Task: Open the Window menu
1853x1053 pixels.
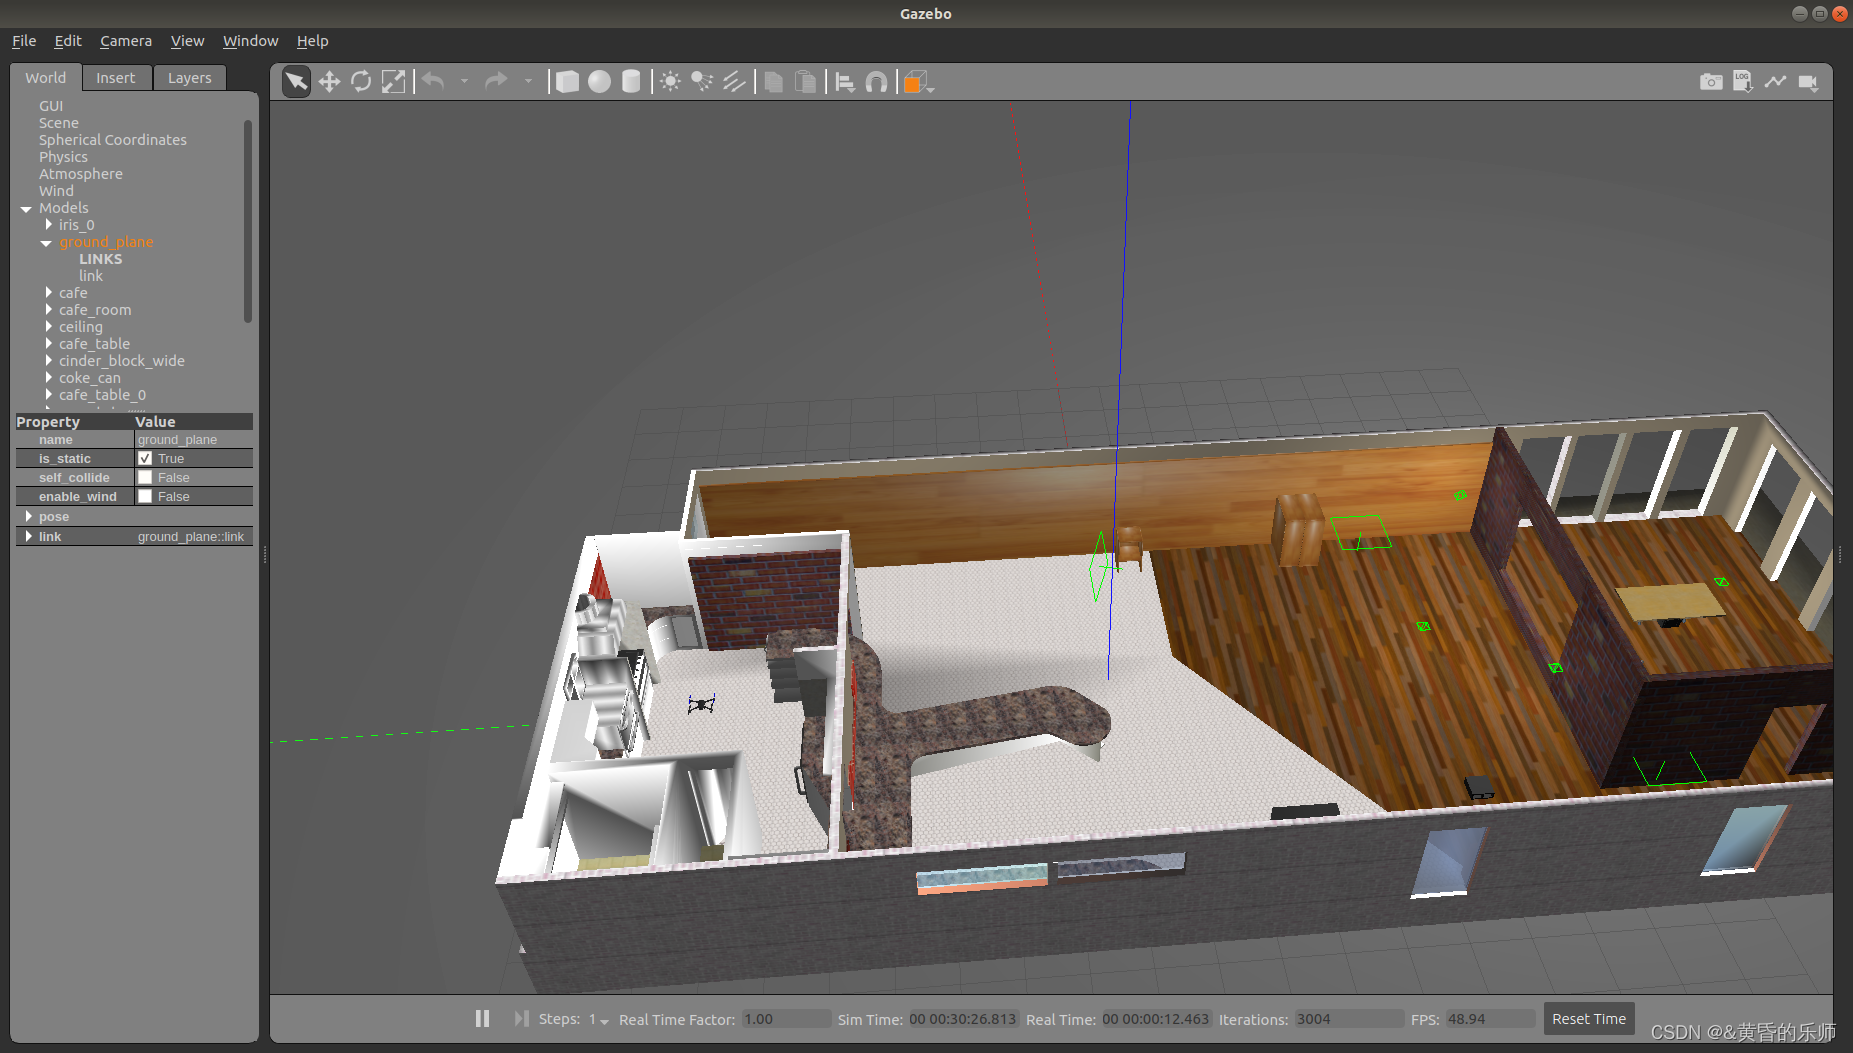Action: point(250,41)
